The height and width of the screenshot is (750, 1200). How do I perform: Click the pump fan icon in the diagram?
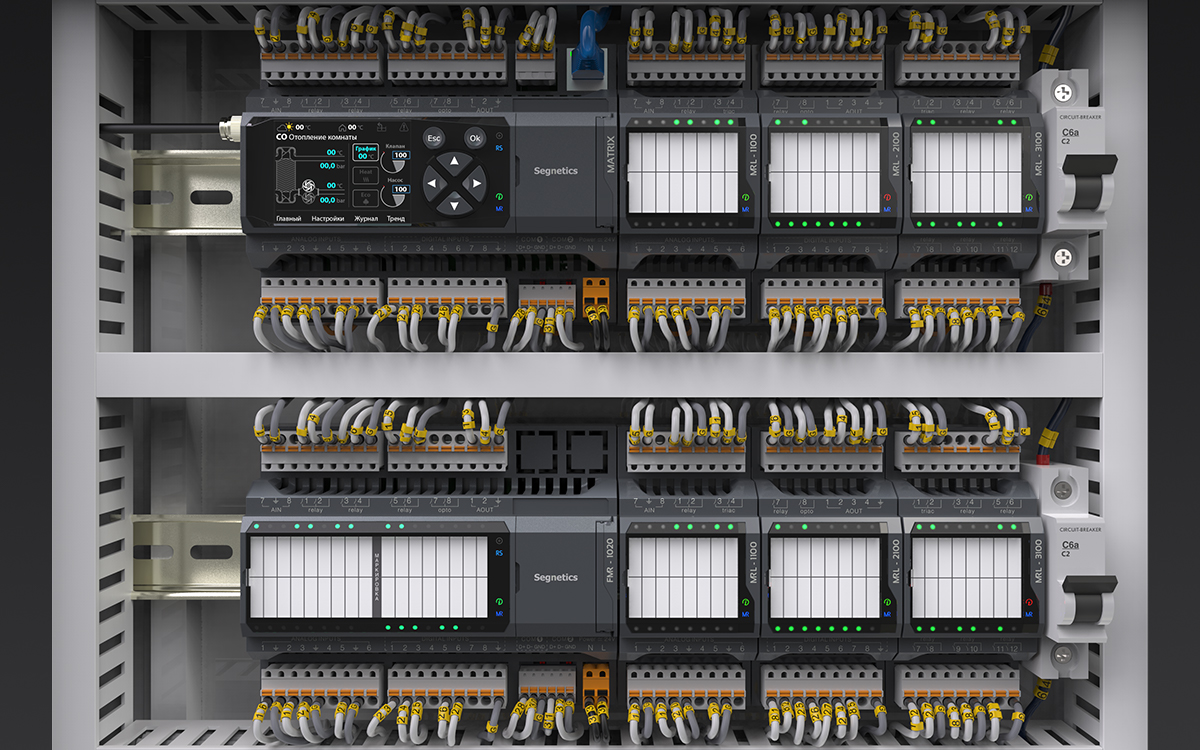(308, 187)
